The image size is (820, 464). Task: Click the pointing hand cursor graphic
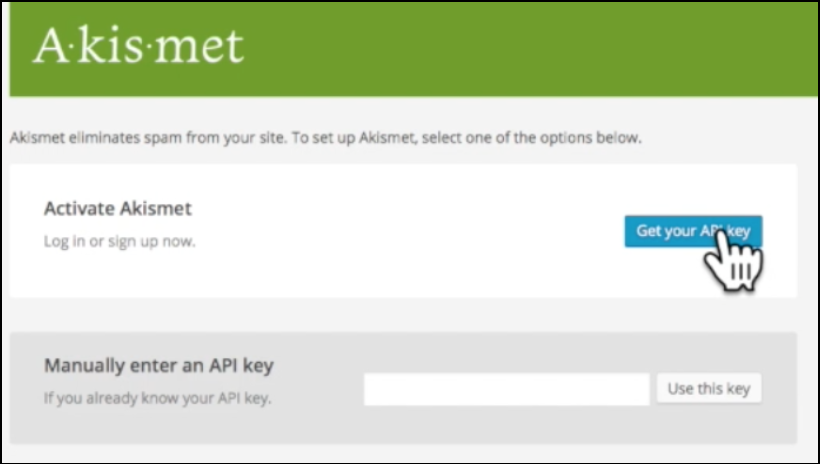[732, 260]
